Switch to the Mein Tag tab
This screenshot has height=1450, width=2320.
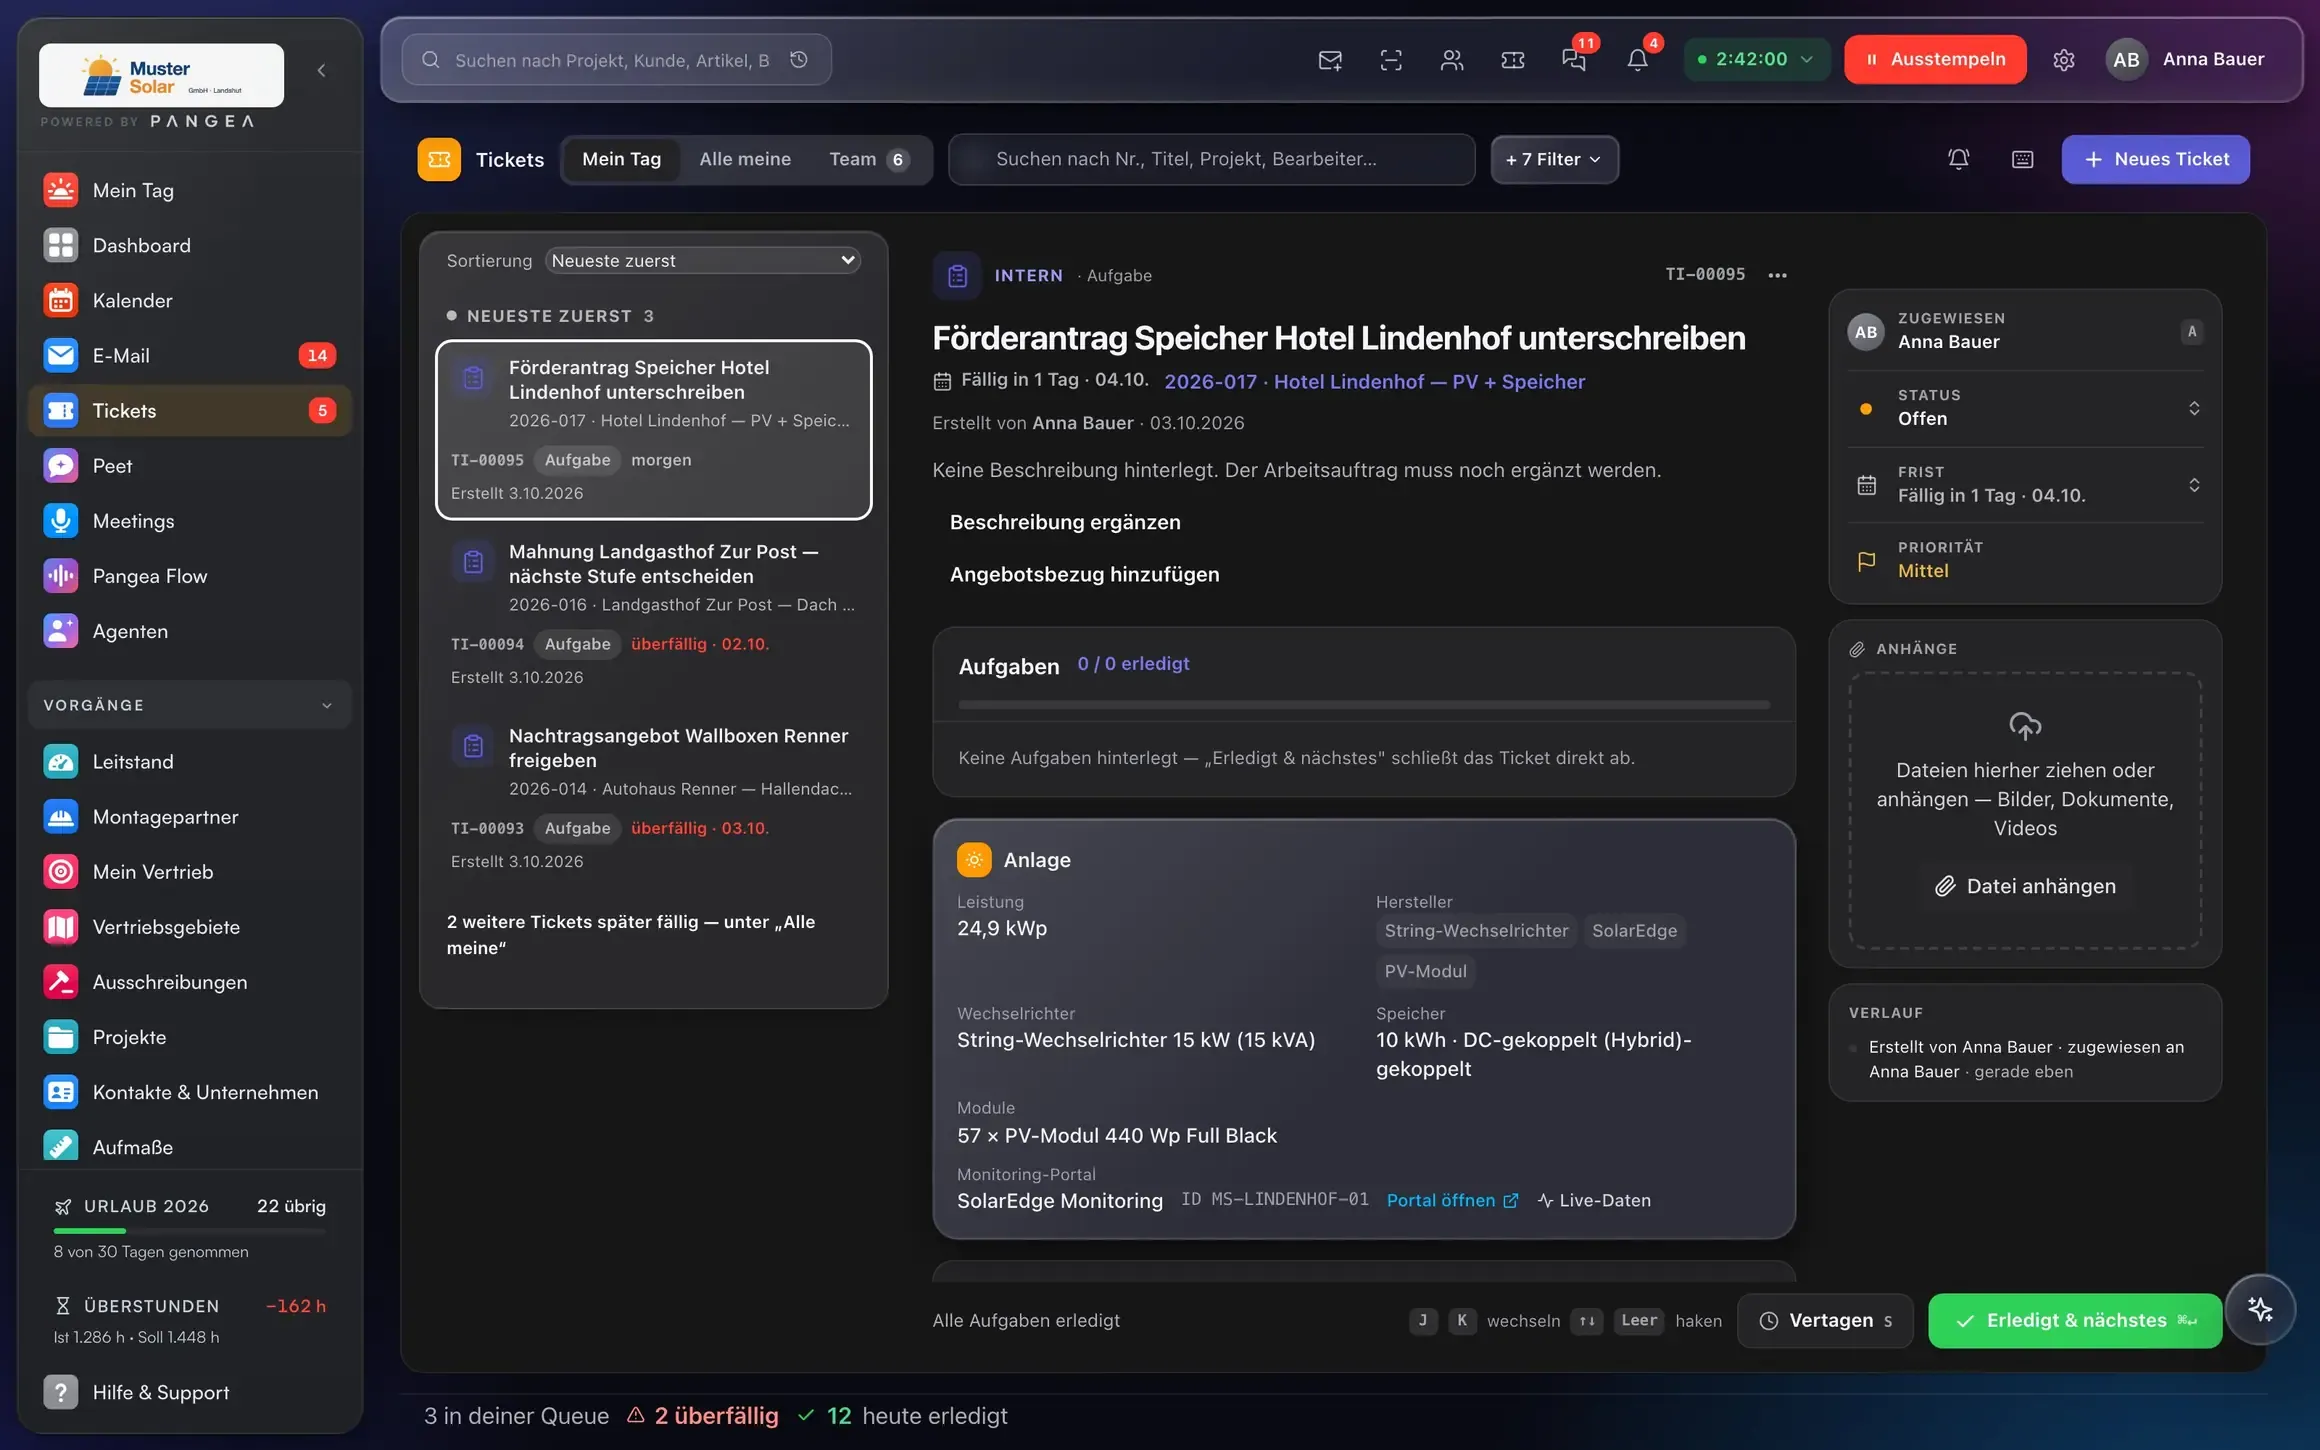(621, 159)
